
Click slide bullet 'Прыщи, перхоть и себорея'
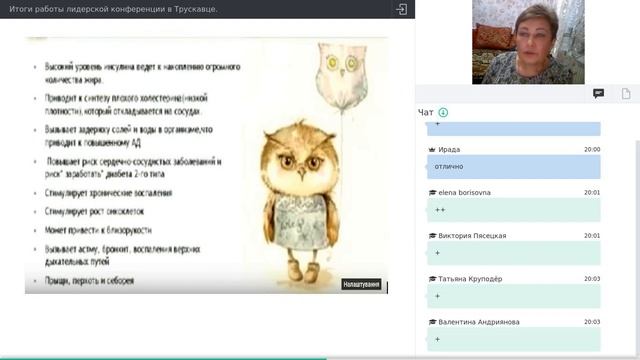point(89,281)
